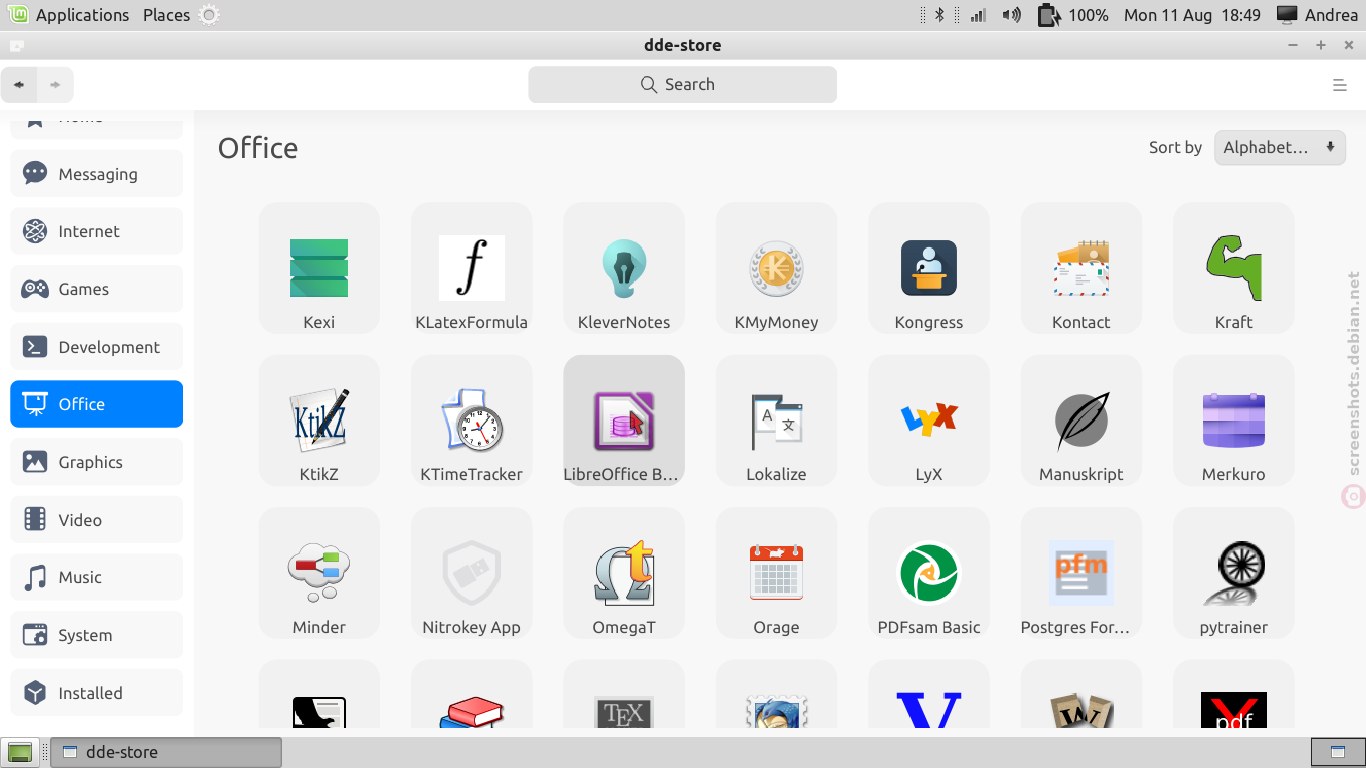Show Installed applications
The height and width of the screenshot is (768, 1366).
96,693
